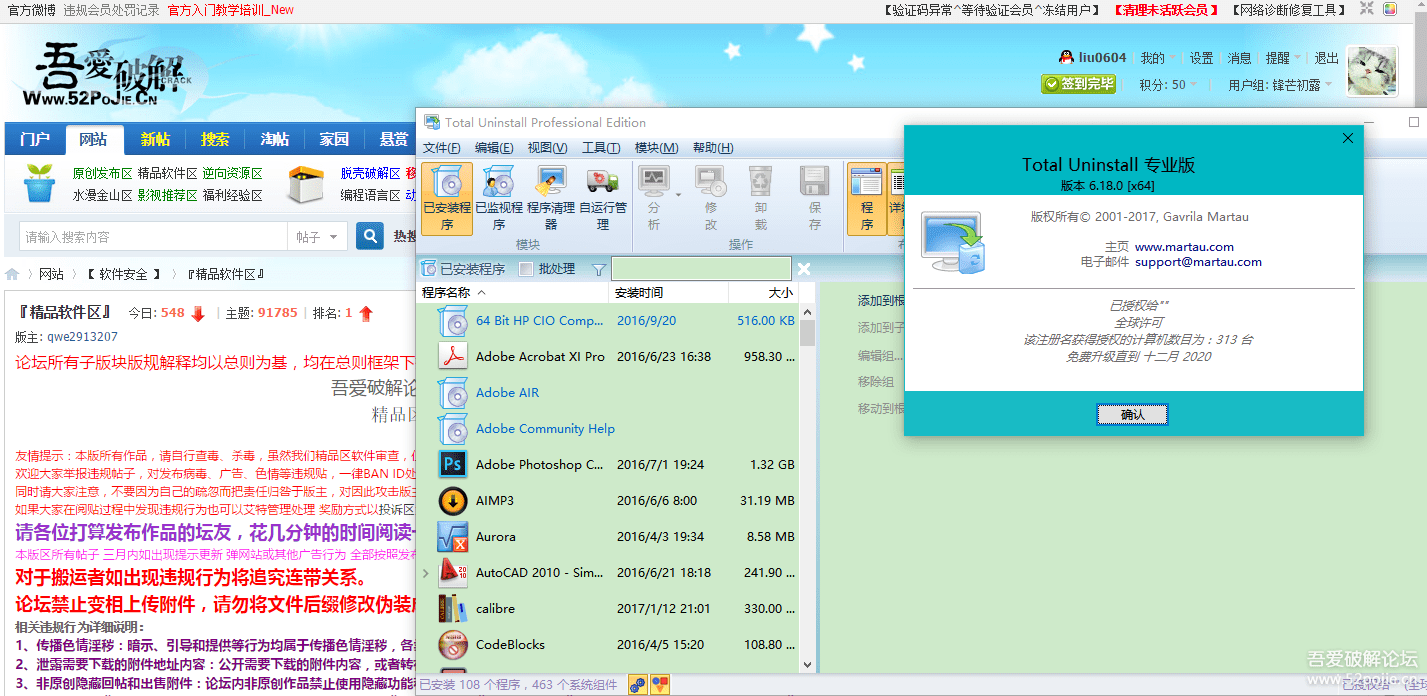Image resolution: width=1427 pixels, height=696 pixels.
Task: Toggle the 批处理 batch checkbox
Action: [526, 269]
